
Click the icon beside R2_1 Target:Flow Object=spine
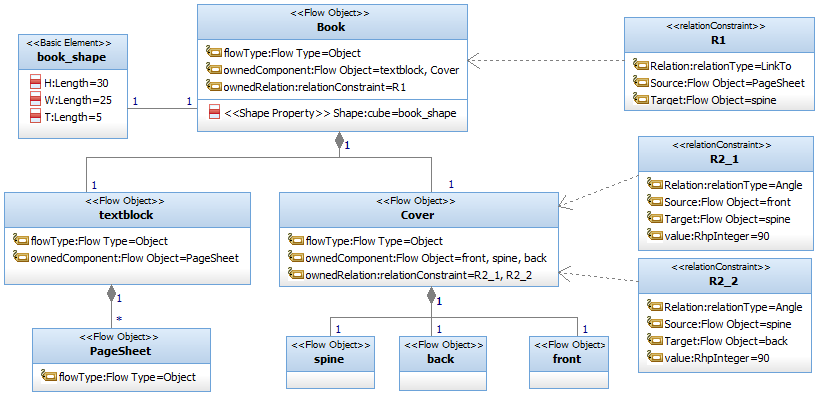[654, 218]
